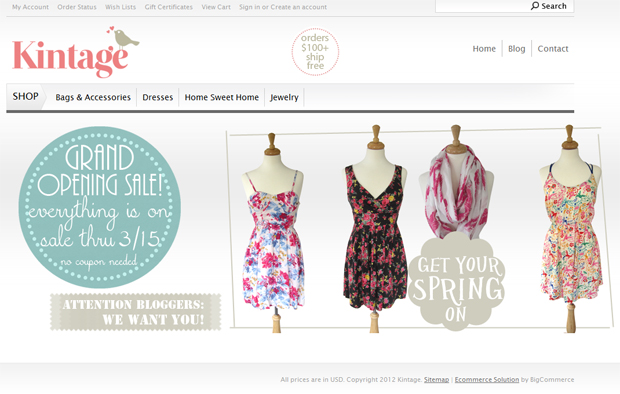Click Create an account
Viewport: 620px width, 394px height.
click(x=299, y=7)
